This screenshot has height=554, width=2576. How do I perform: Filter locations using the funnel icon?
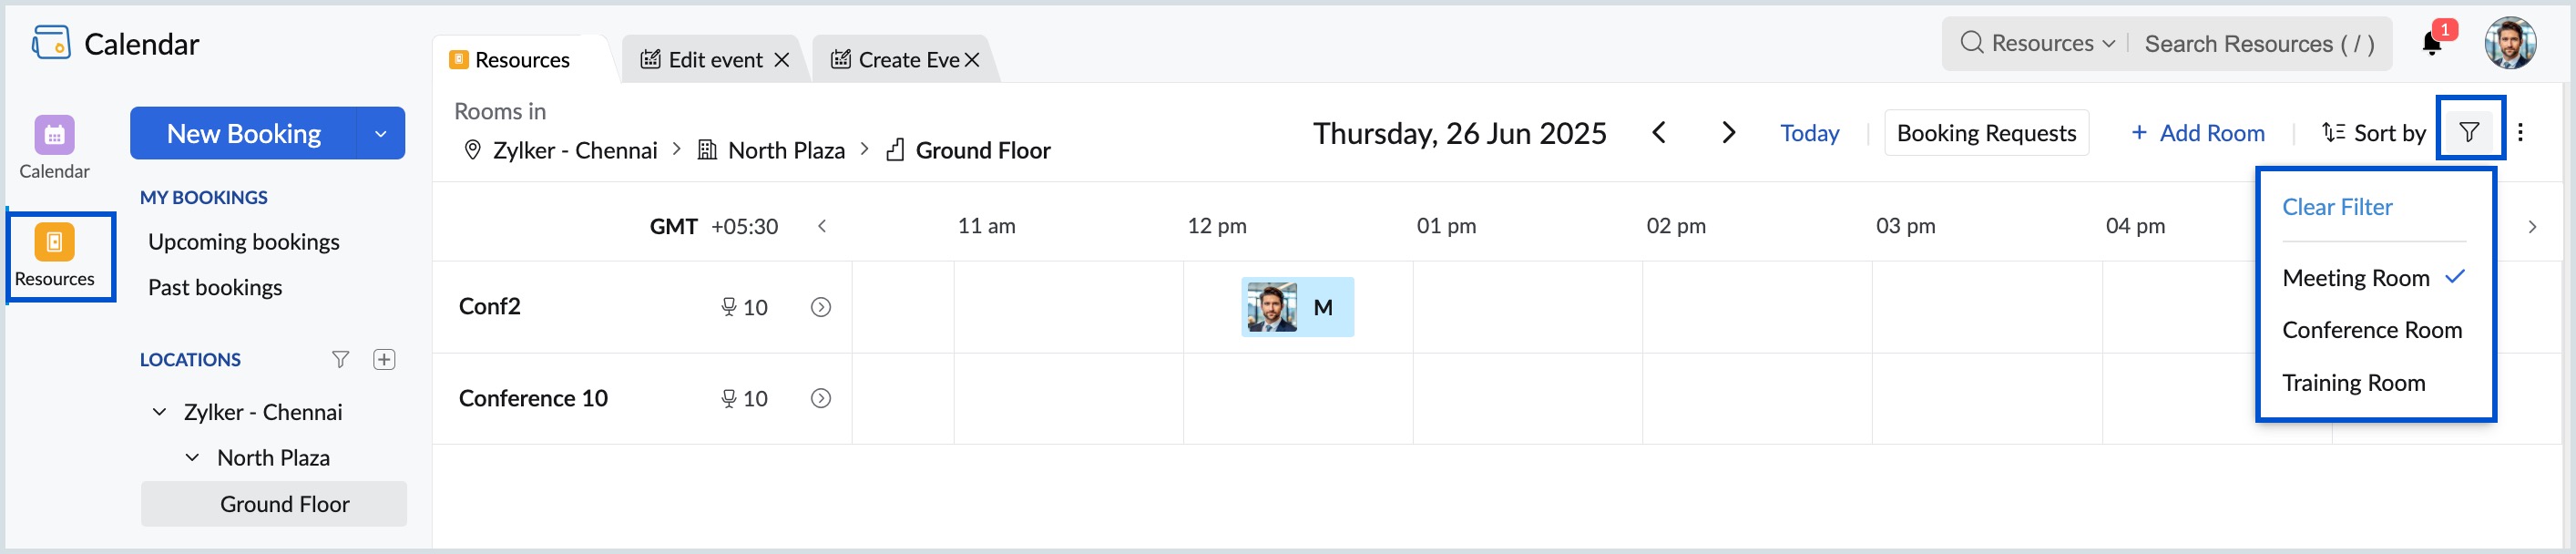click(340, 359)
